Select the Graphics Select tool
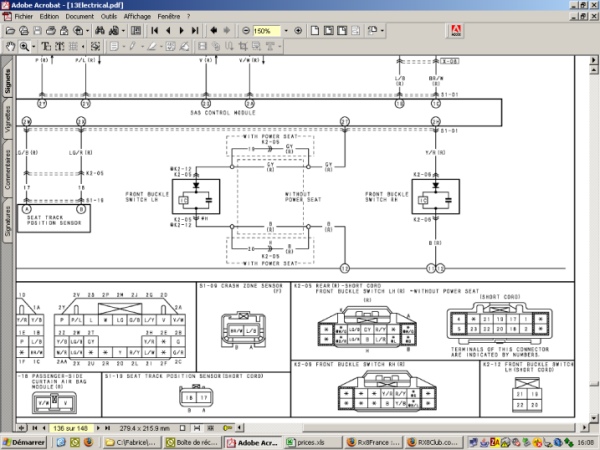The width and height of the screenshot is (600, 450). [95, 47]
